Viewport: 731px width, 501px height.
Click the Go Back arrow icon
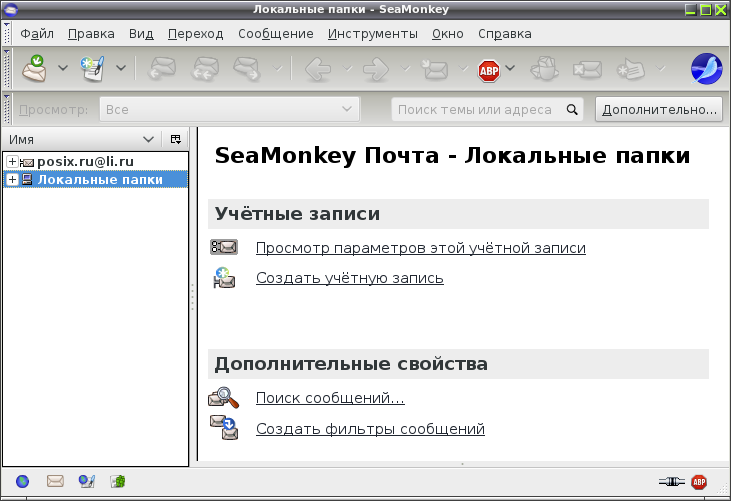click(x=318, y=69)
